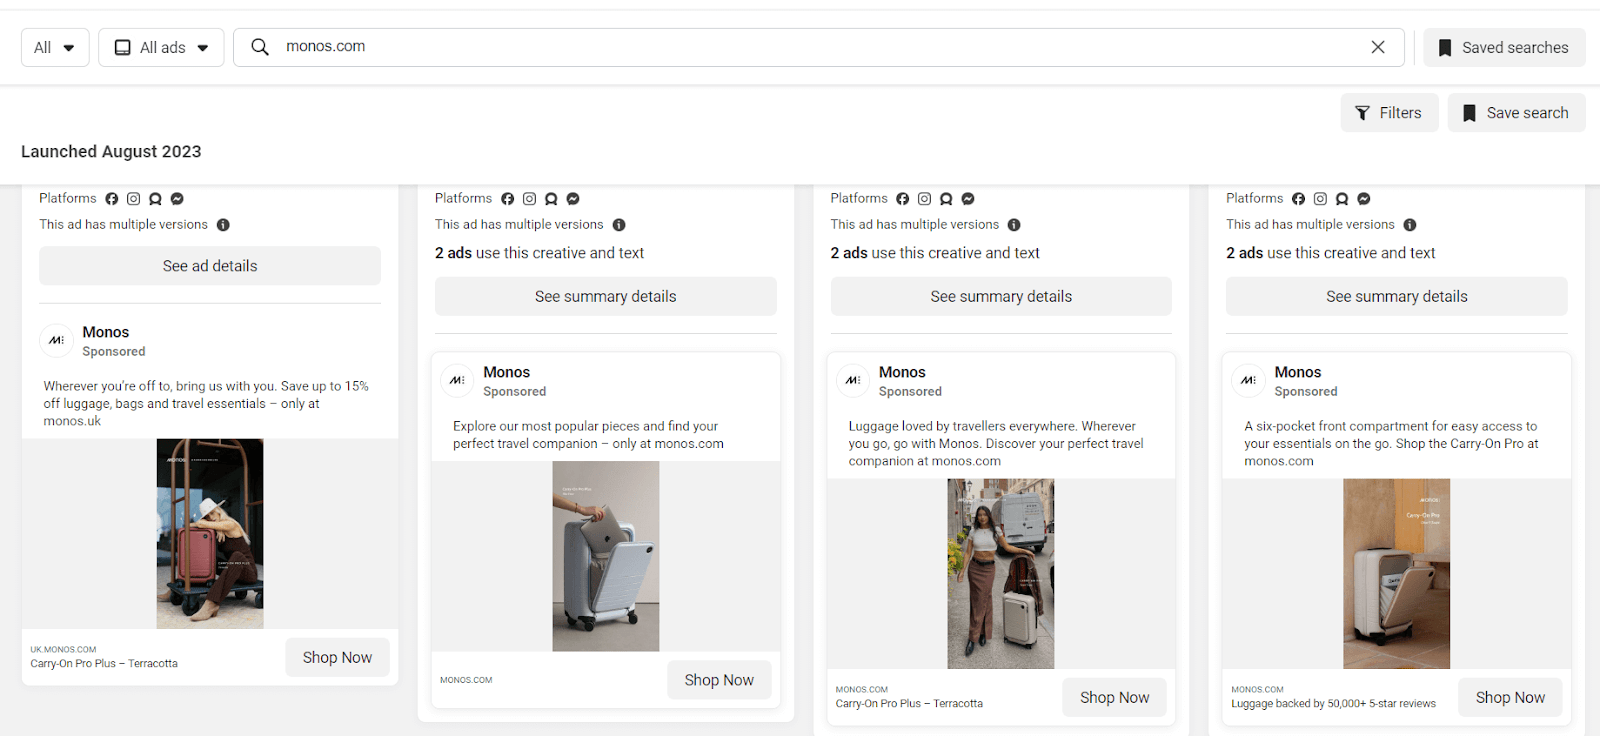
Task: Click the suitcase image in the second ad
Action: [x=605, y=556]
